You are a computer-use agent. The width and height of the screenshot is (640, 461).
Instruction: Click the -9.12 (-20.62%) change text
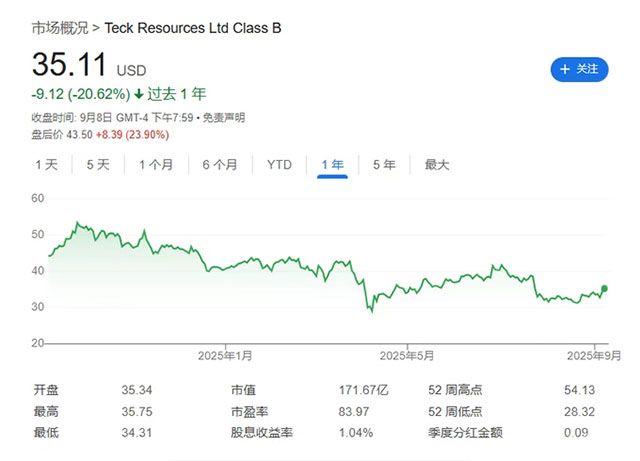(81, 94)
